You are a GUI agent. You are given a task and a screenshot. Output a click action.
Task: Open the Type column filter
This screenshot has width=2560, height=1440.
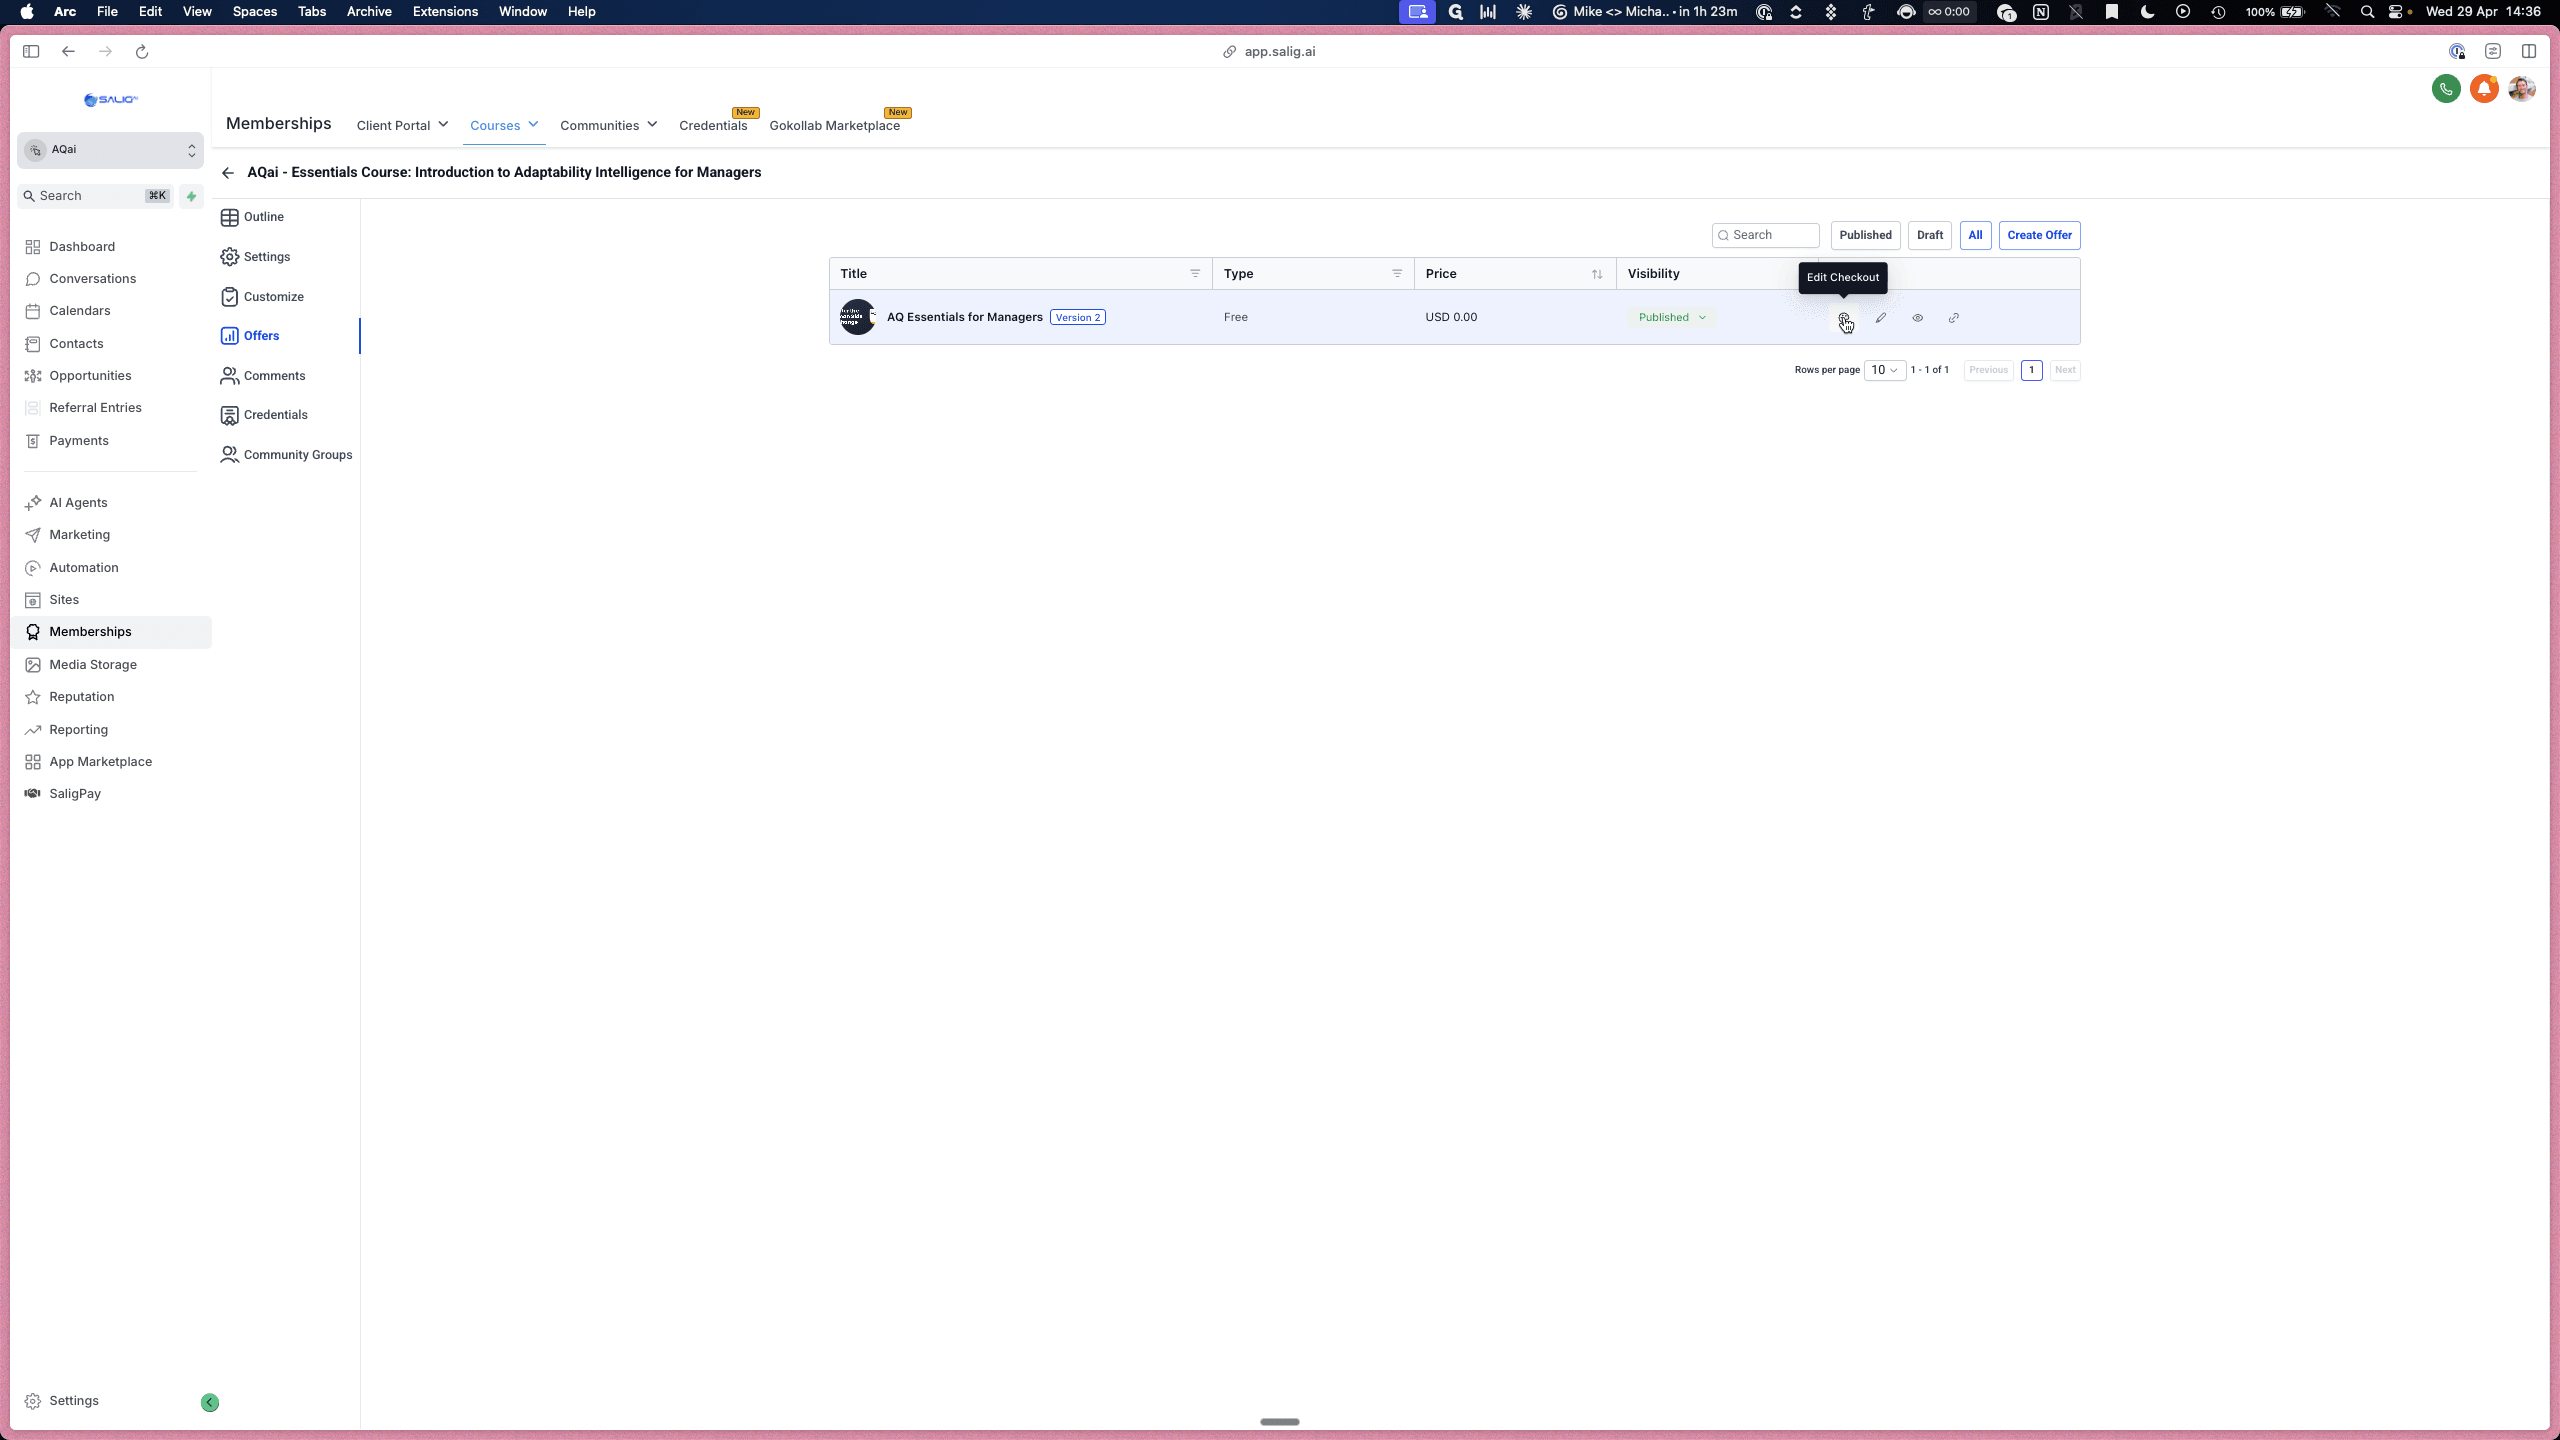(1397, 274)
